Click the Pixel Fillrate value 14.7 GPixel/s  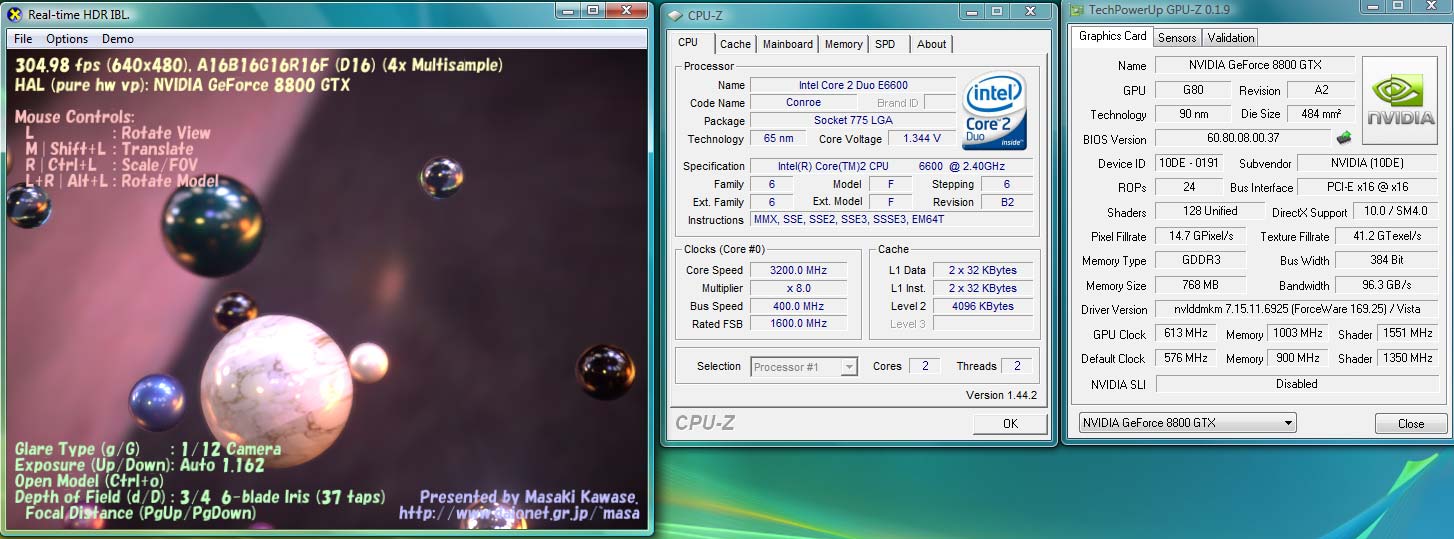1200,236
